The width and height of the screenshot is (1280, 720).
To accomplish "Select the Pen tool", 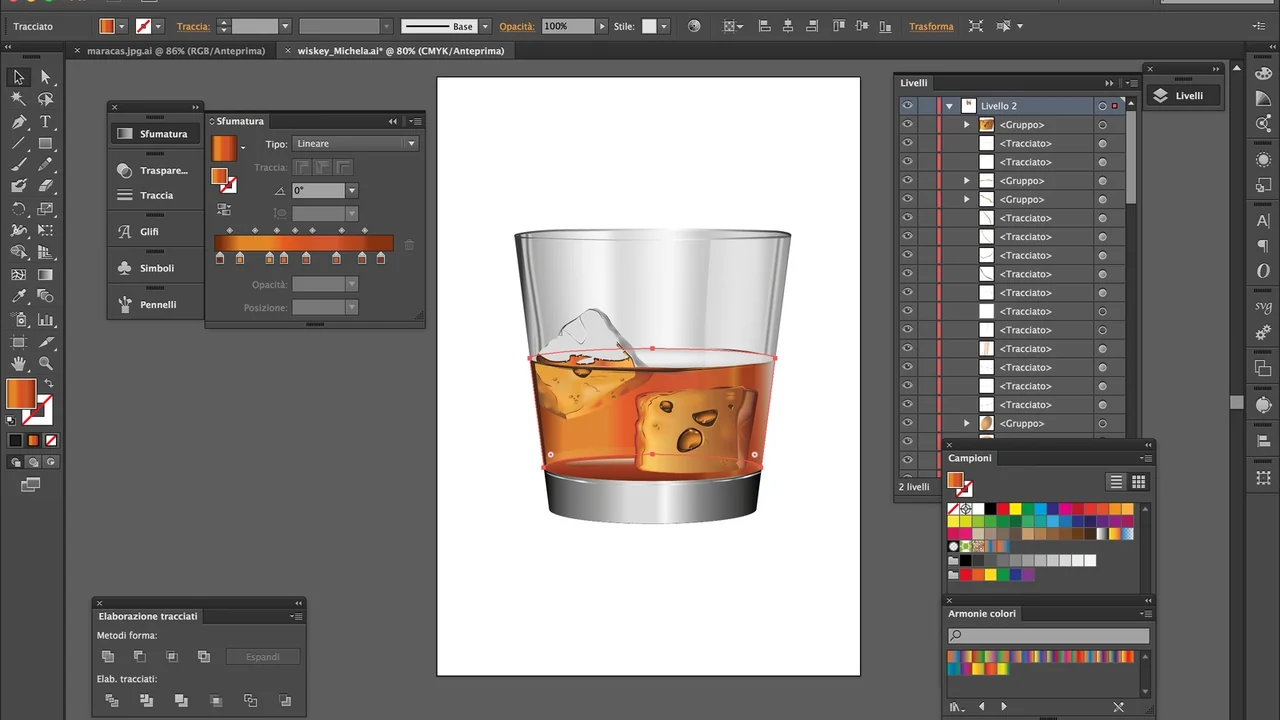I will (x=19, y=121).
